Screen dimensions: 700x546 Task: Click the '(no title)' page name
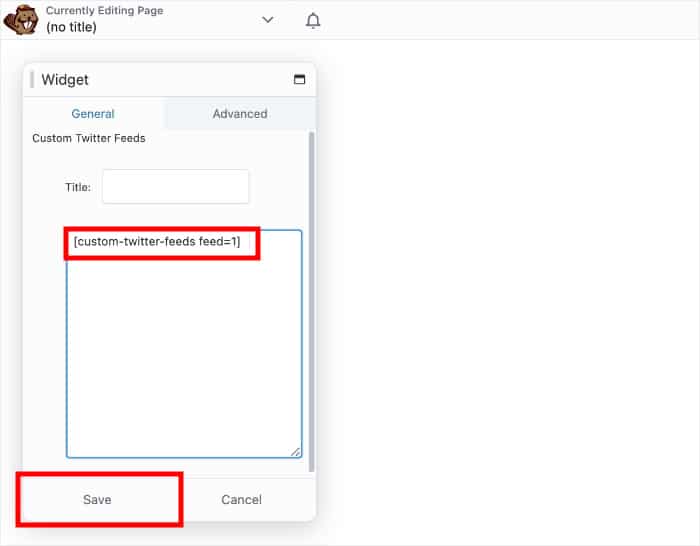[71, 27]
